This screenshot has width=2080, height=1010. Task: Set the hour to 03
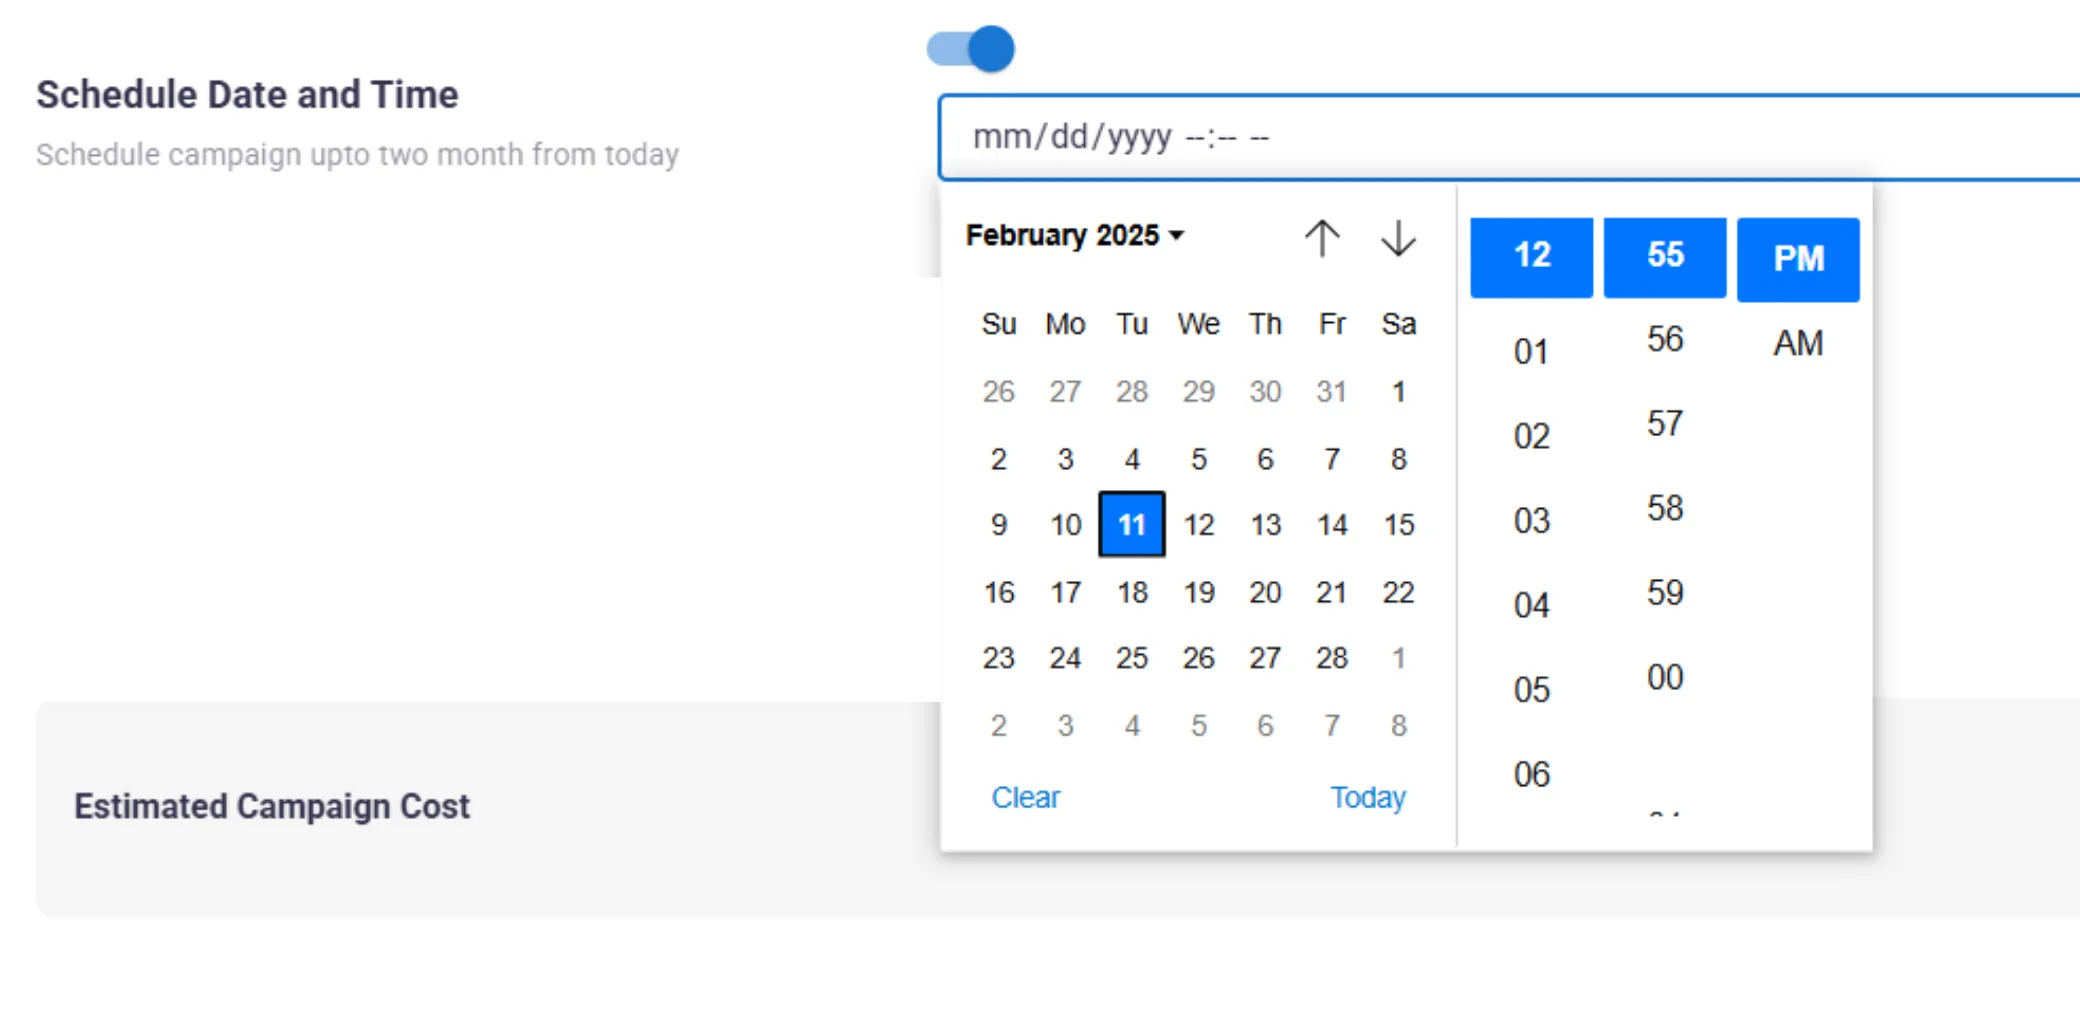[x=1531, y=521]
